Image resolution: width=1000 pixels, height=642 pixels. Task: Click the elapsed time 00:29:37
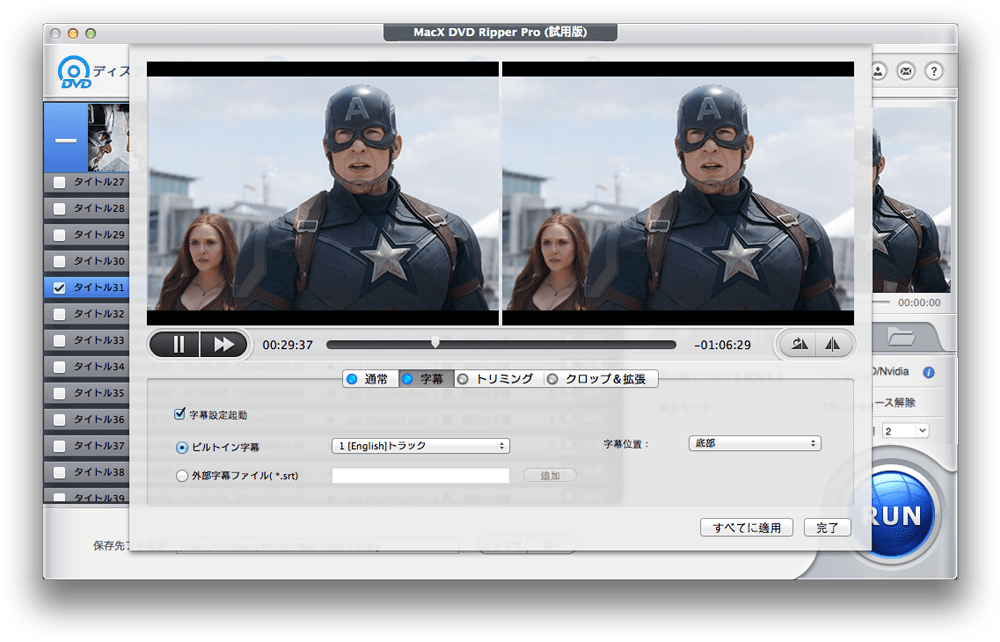point(288,345)
